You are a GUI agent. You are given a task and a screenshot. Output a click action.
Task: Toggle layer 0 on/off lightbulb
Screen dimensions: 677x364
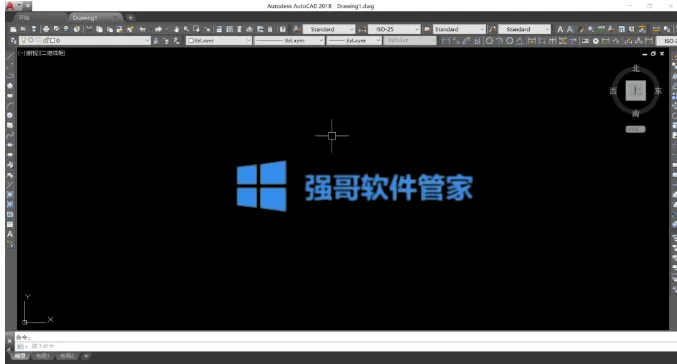click(24, 40)
